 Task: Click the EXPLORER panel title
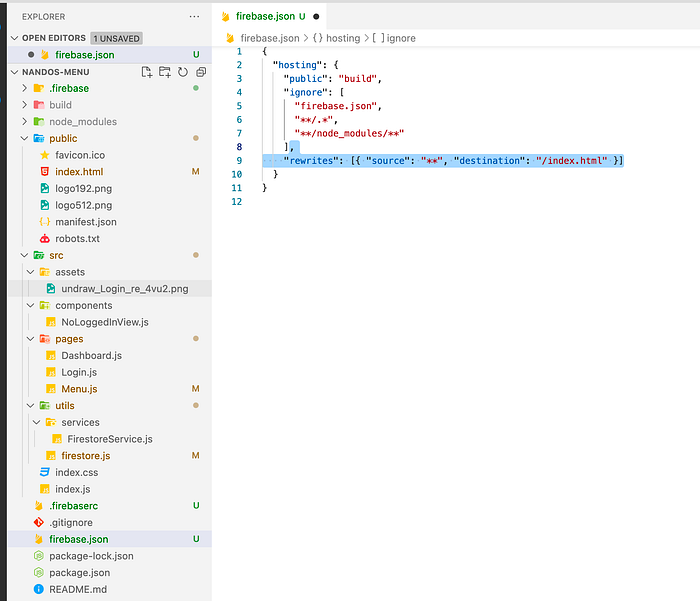(44, 17)
